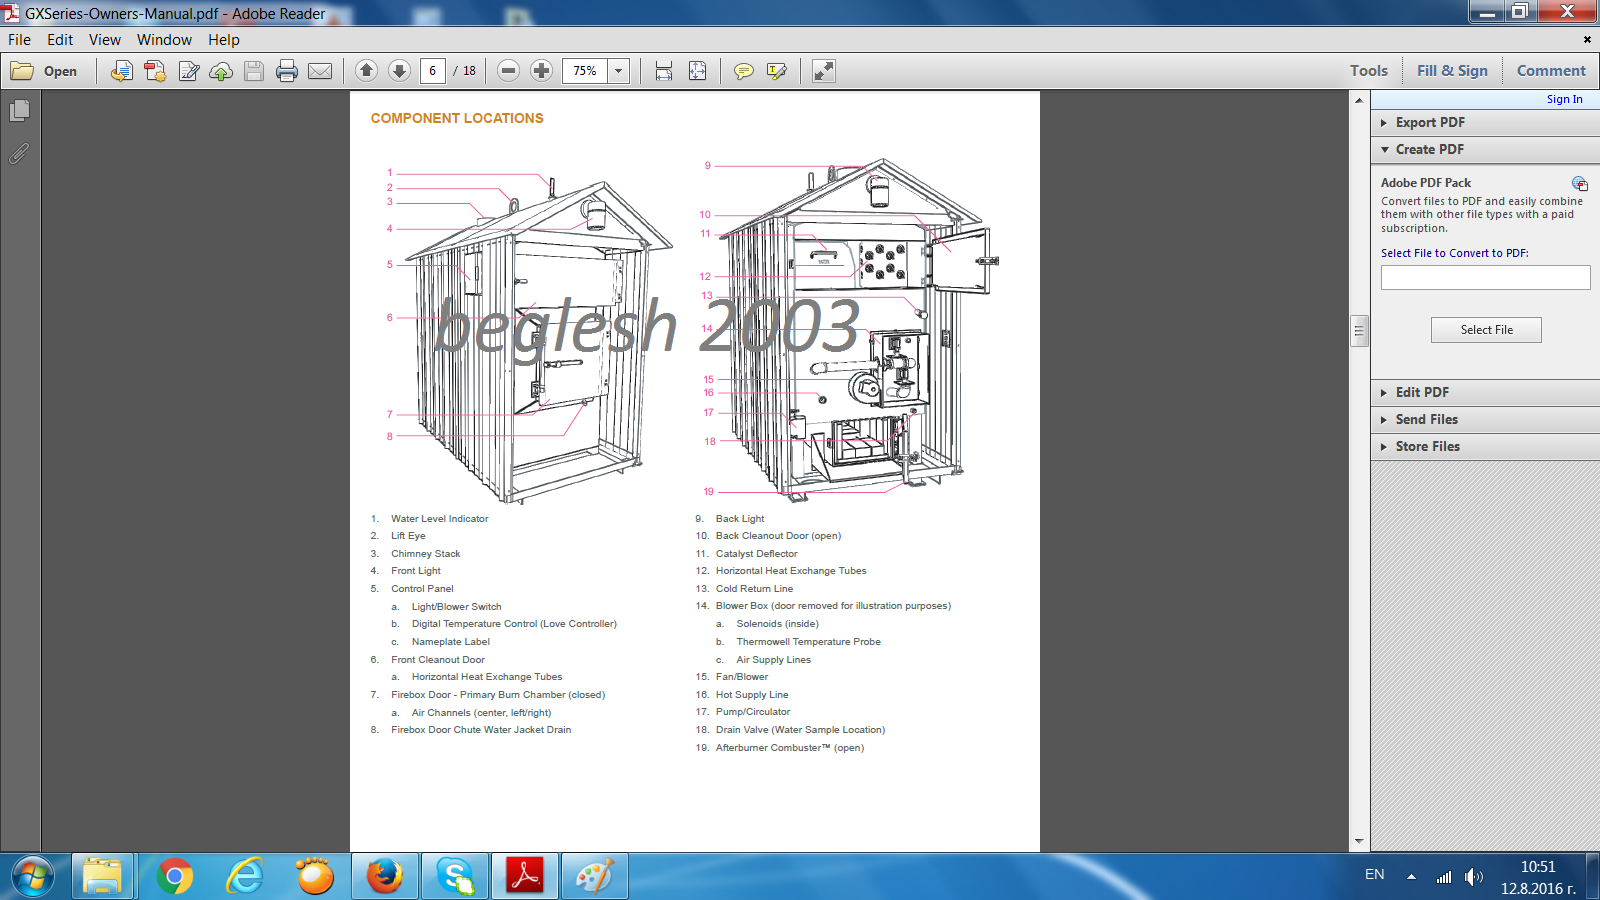Click the Sign In link
1600x900 pixels.
[1564, 99]
